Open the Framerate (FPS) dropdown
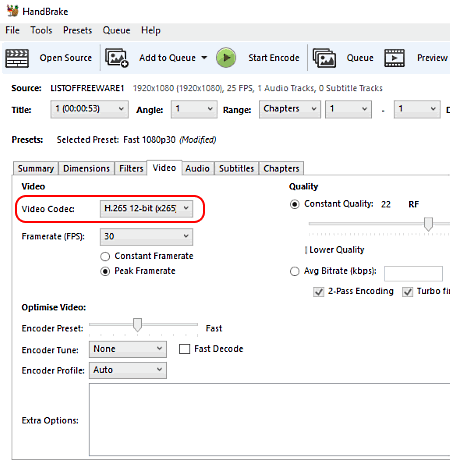 [x=146, y=236]
